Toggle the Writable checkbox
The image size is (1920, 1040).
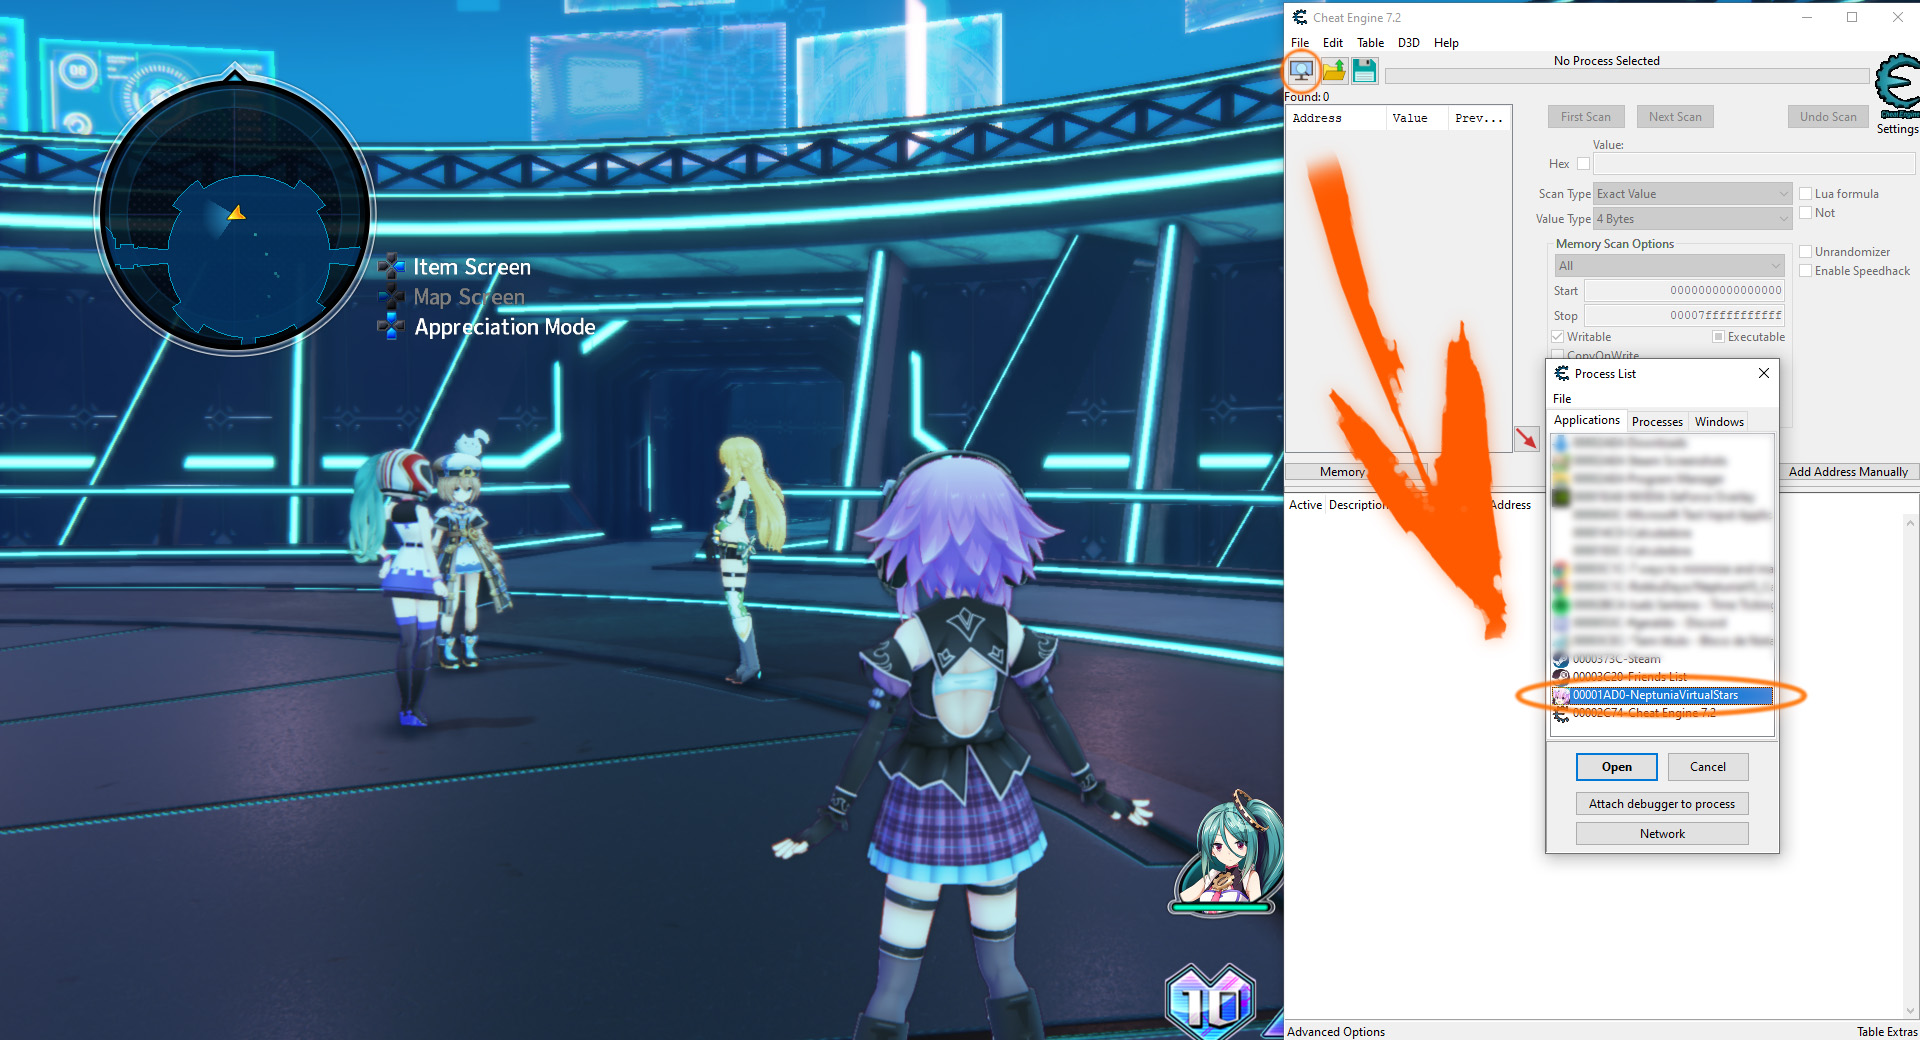click(1558, 337)
